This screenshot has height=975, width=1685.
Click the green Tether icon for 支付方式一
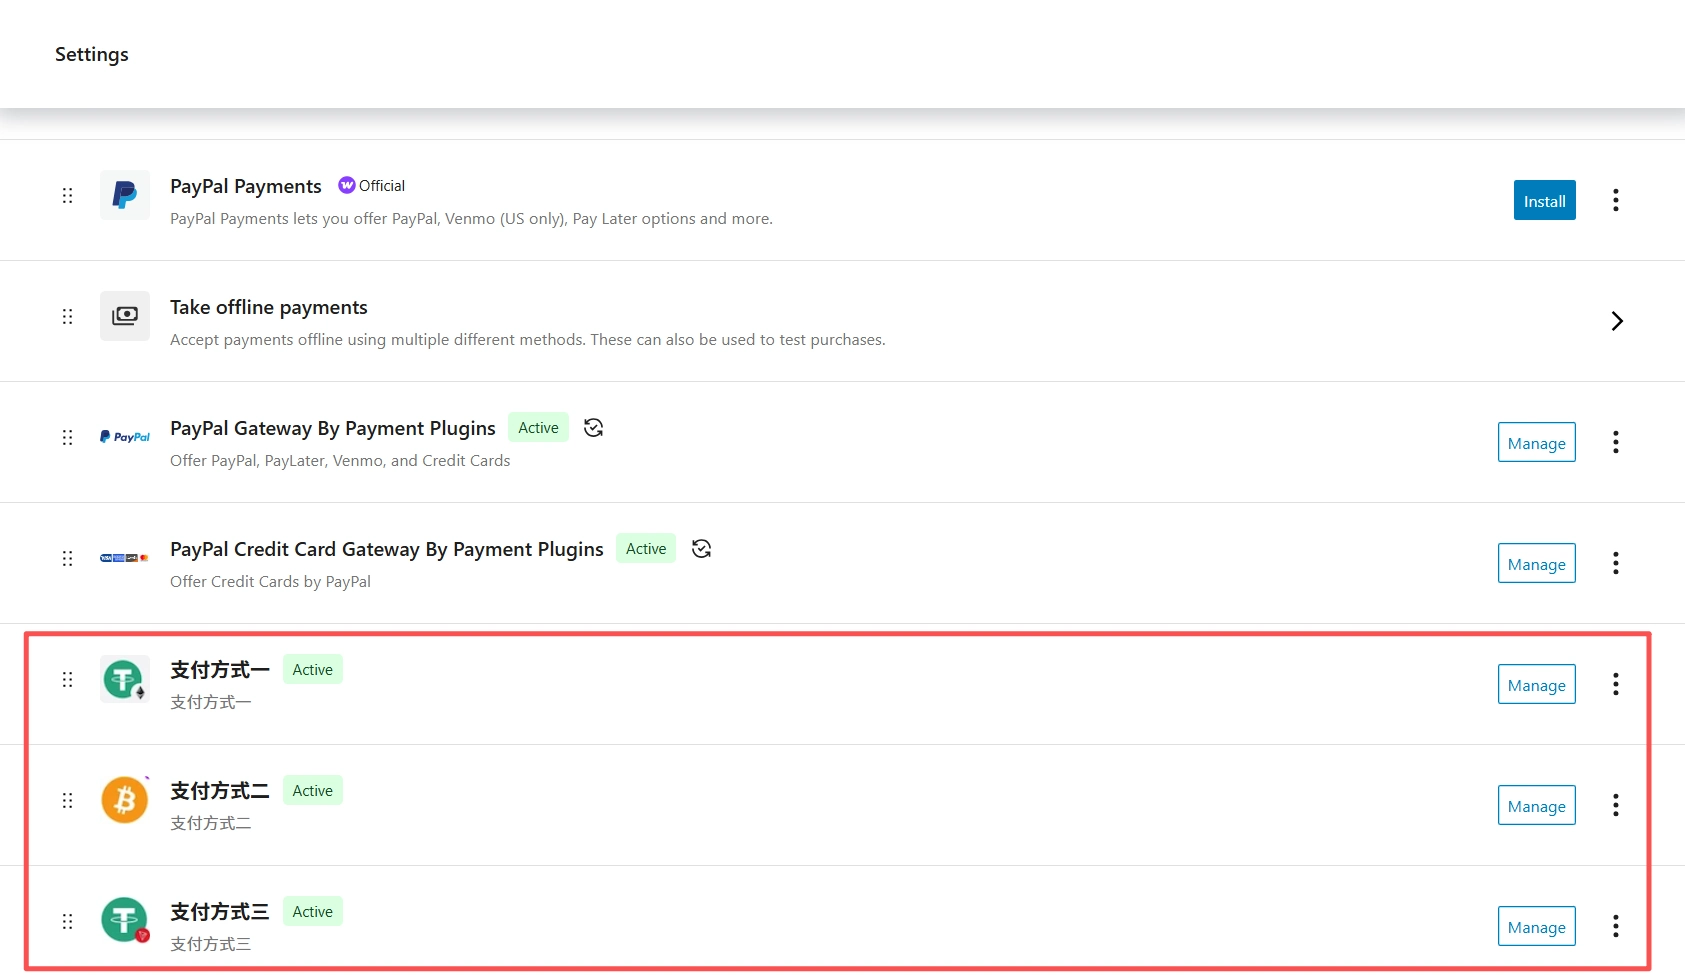pyautogui.click(x=125, y=680)
